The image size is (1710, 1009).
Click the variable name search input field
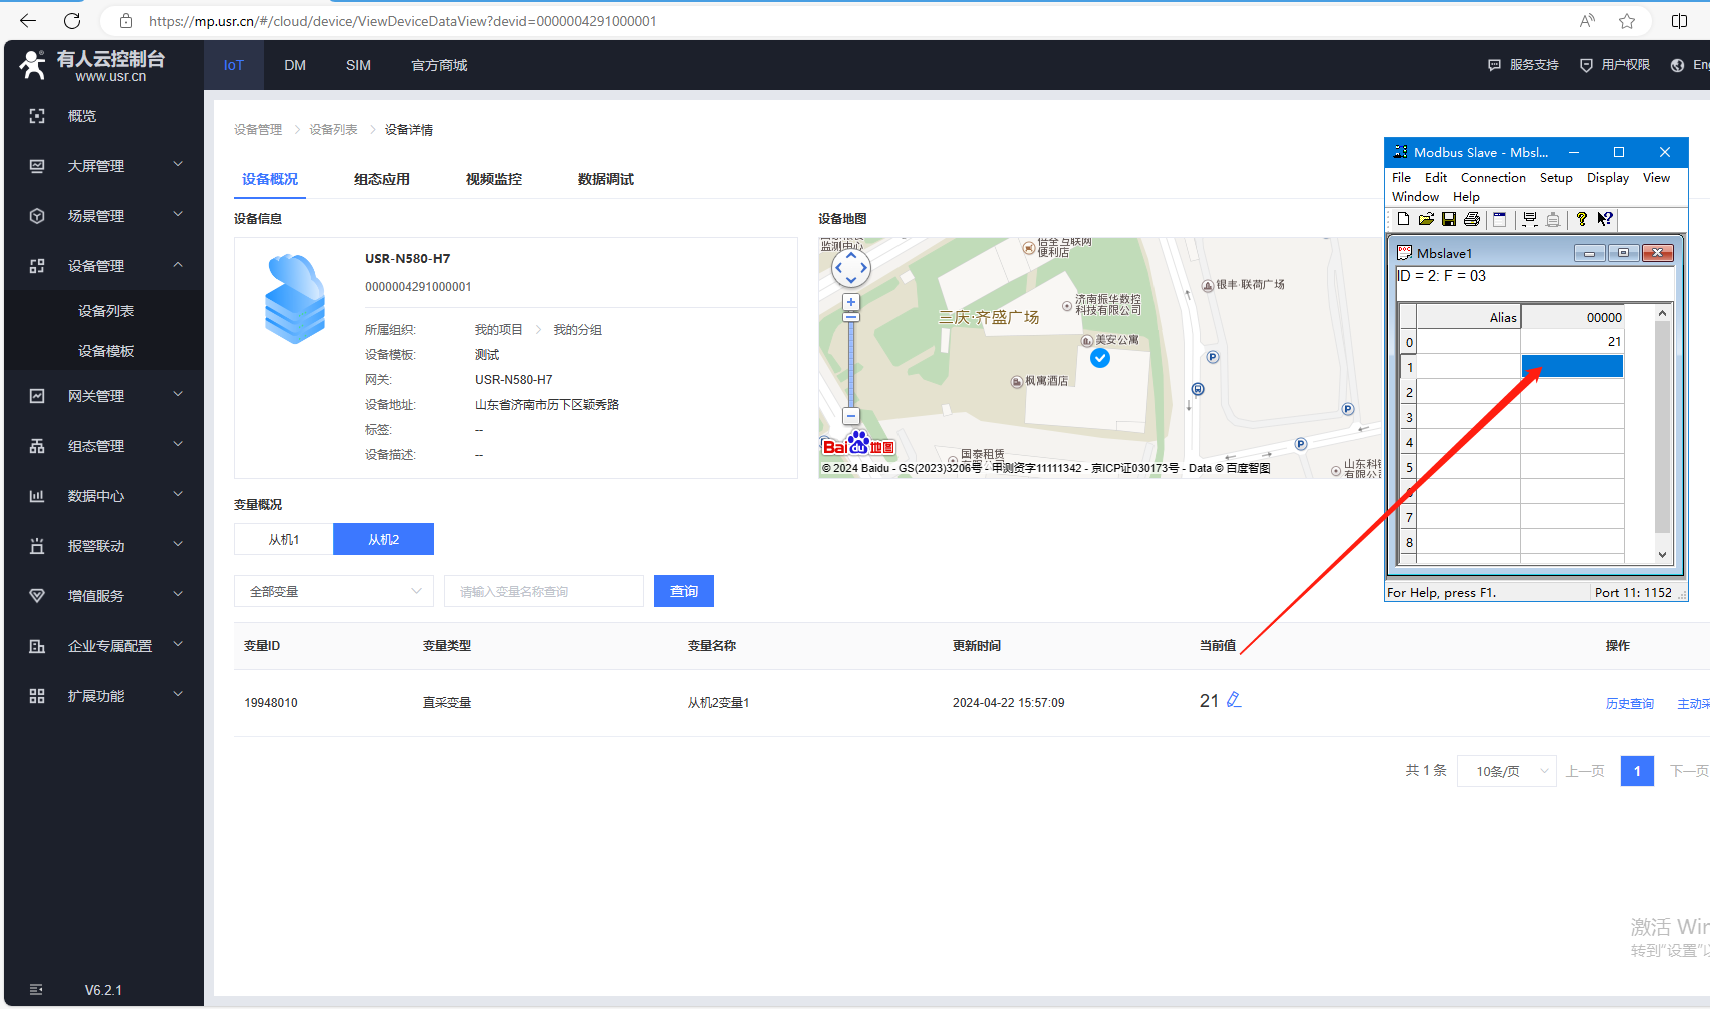point(543,591)
